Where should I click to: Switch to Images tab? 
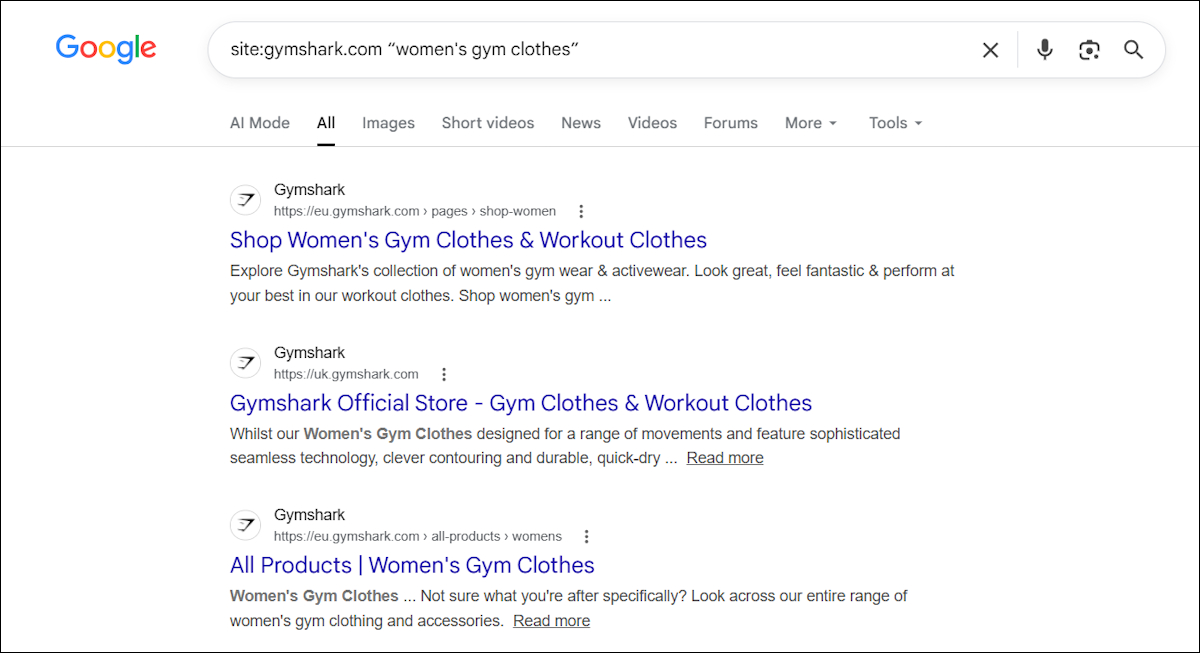[388, 123]
